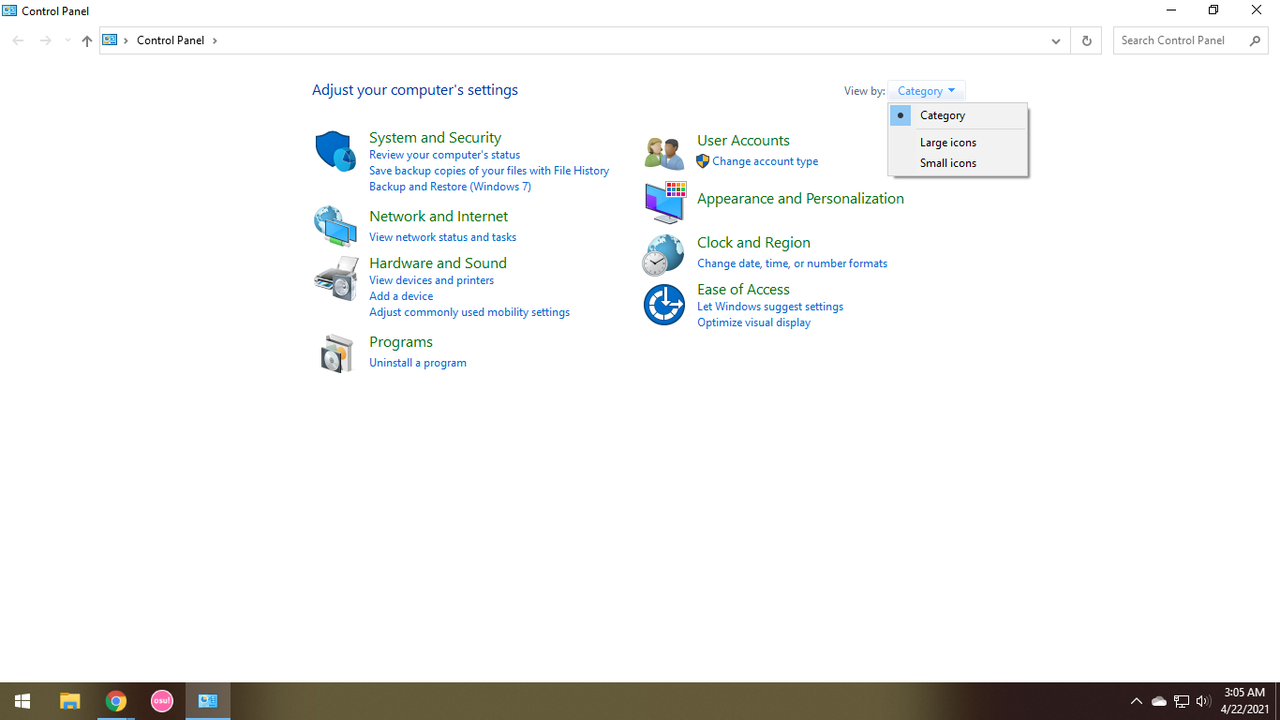Open the Clock and Region heading link
1280x720 pixels.
point(753,243)
